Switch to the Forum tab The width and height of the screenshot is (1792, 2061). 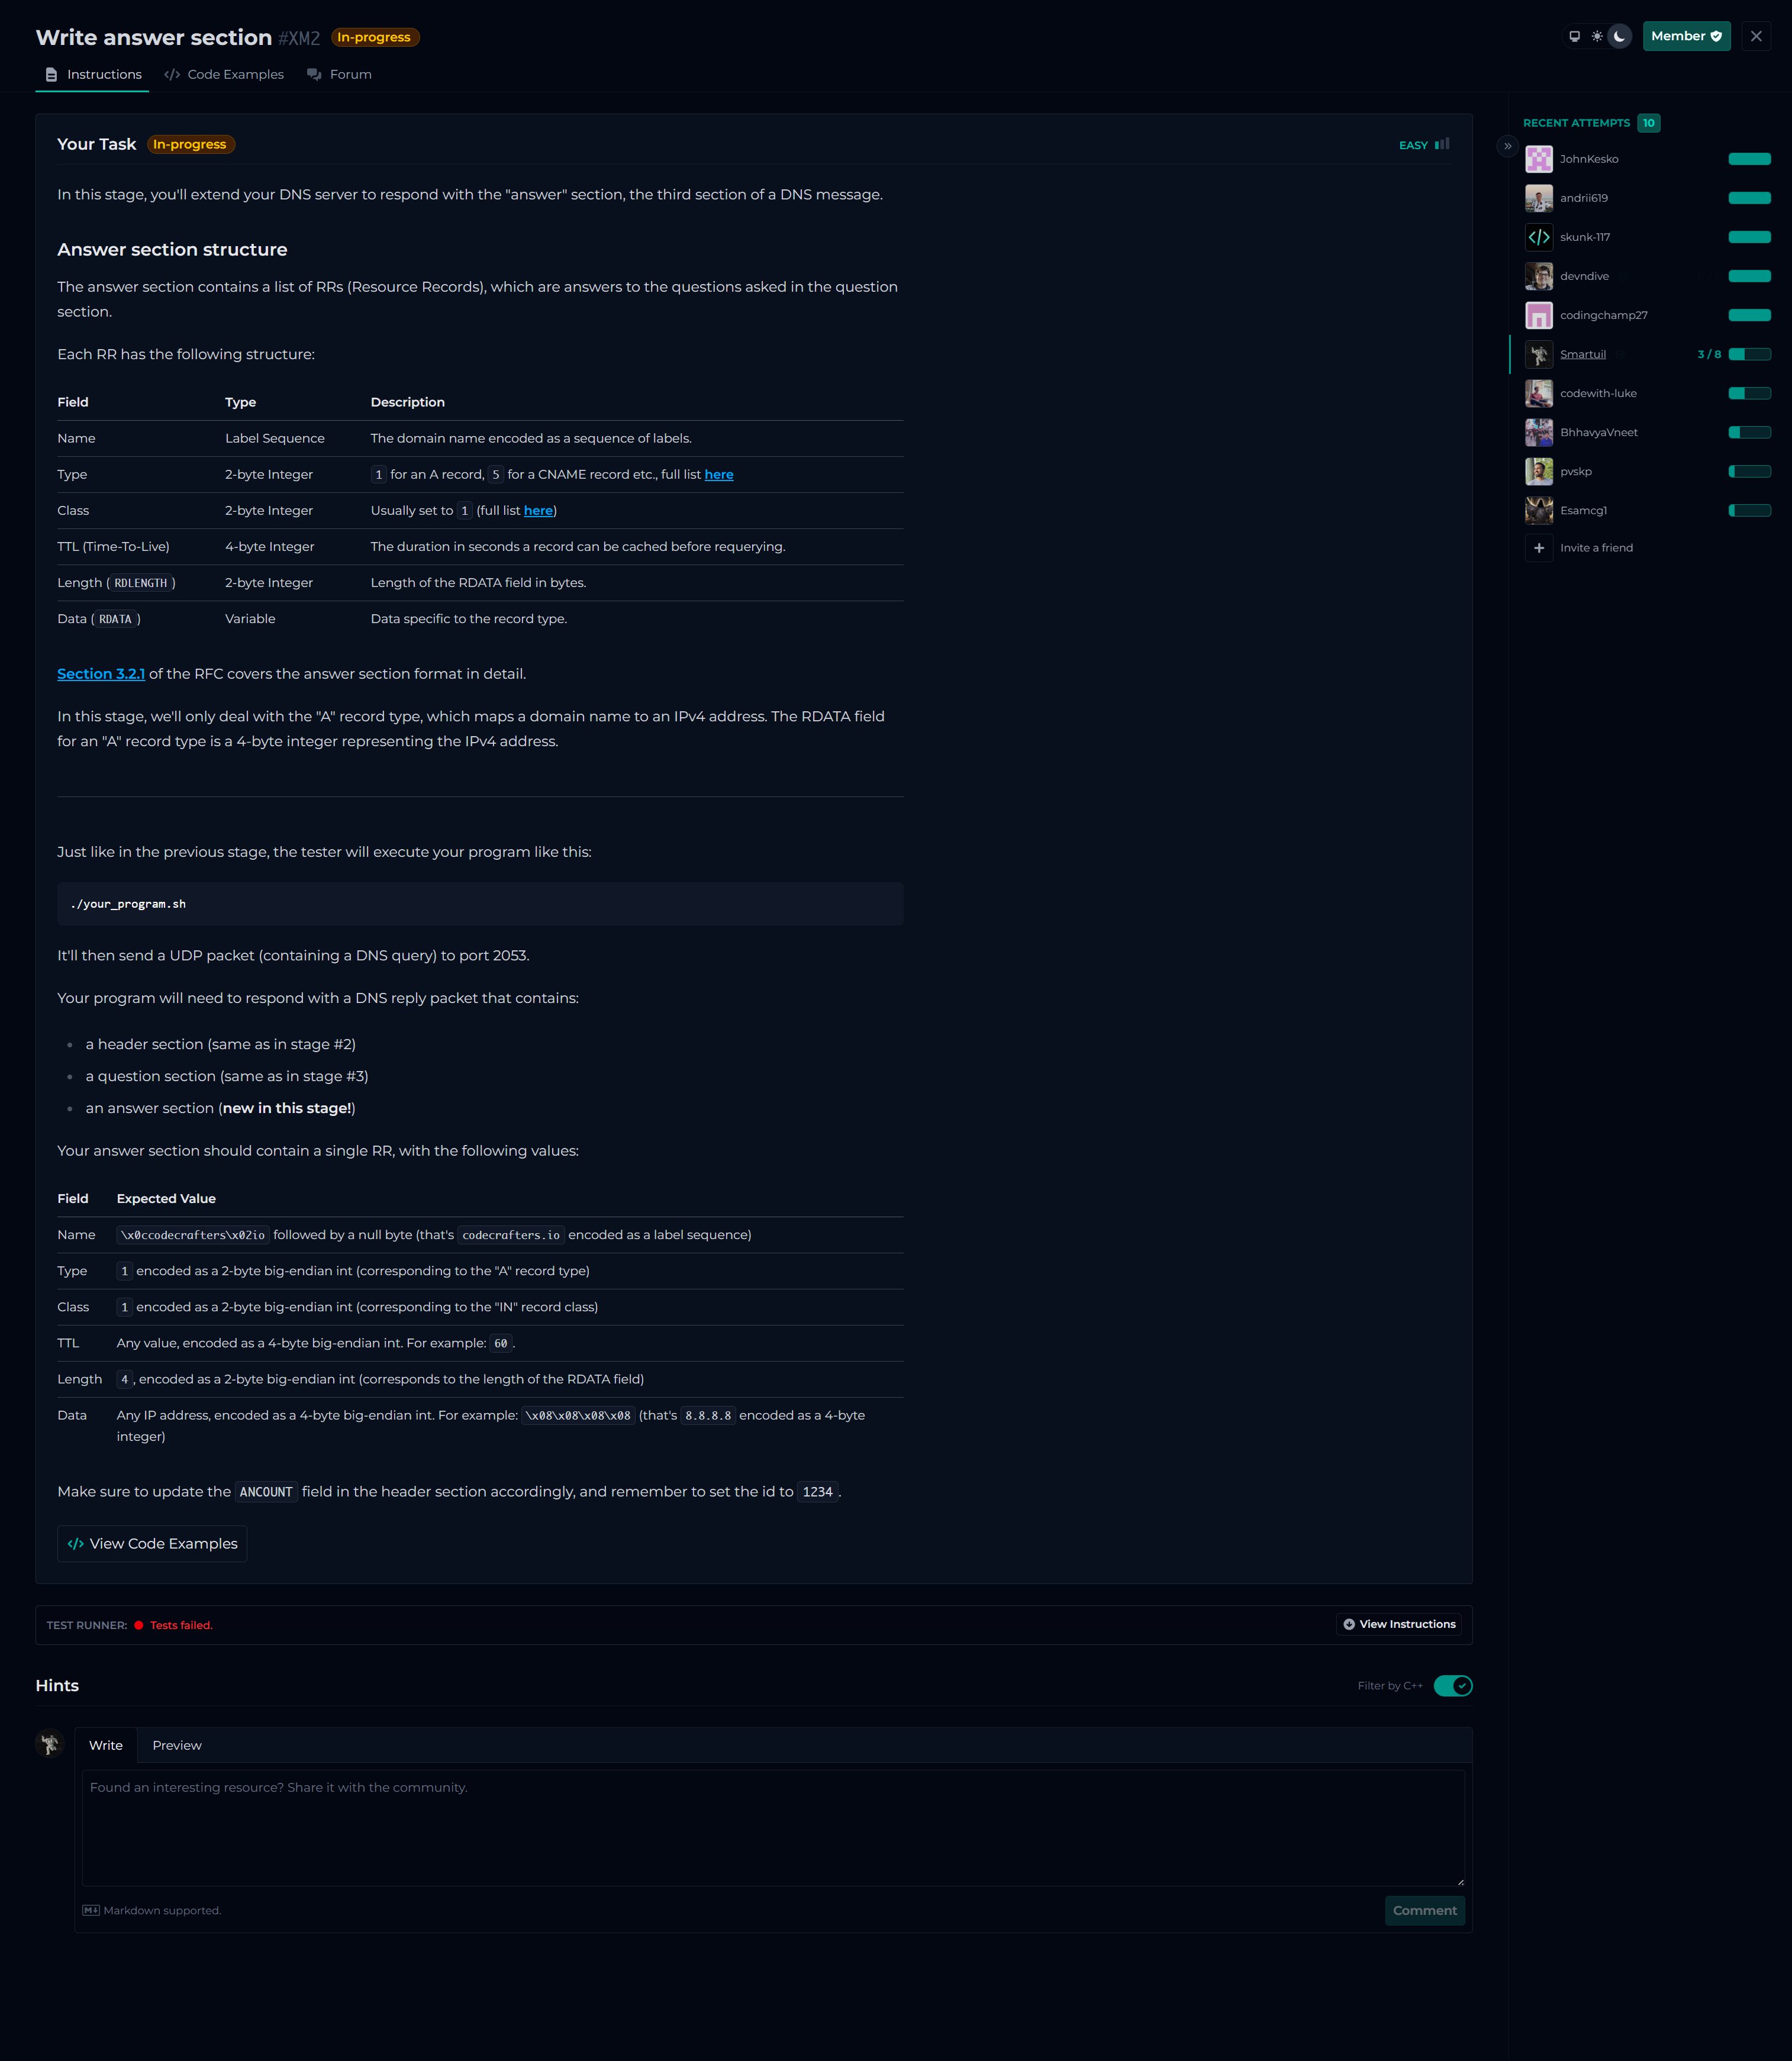click(x=339, y=75)
